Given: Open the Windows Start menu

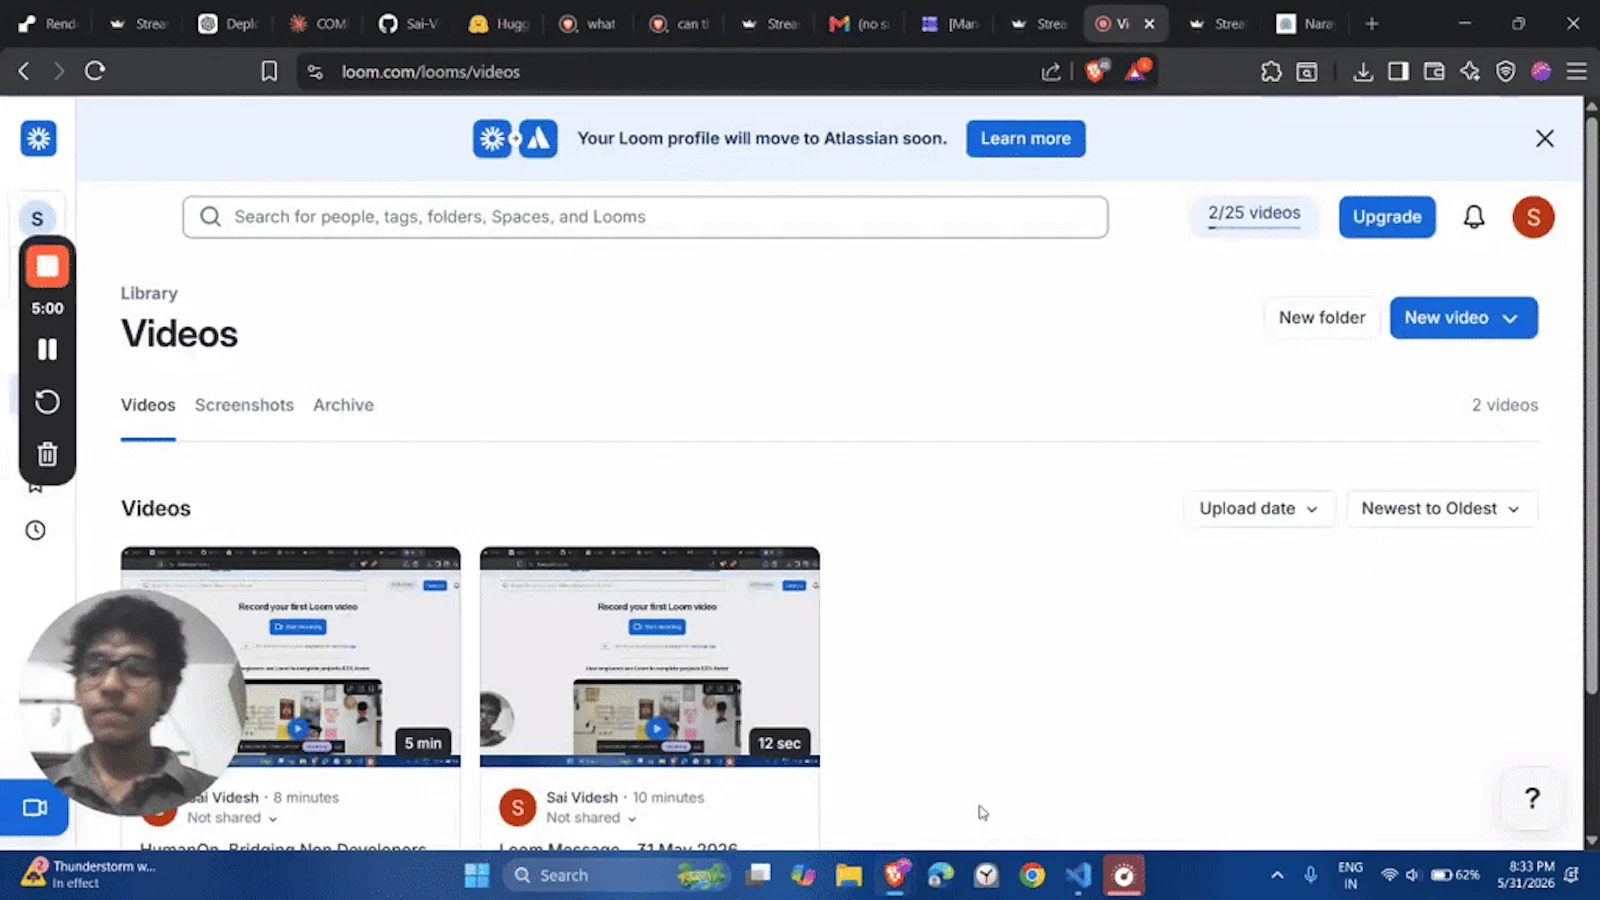Looking at the screenshot, I should tap(477, 876).
